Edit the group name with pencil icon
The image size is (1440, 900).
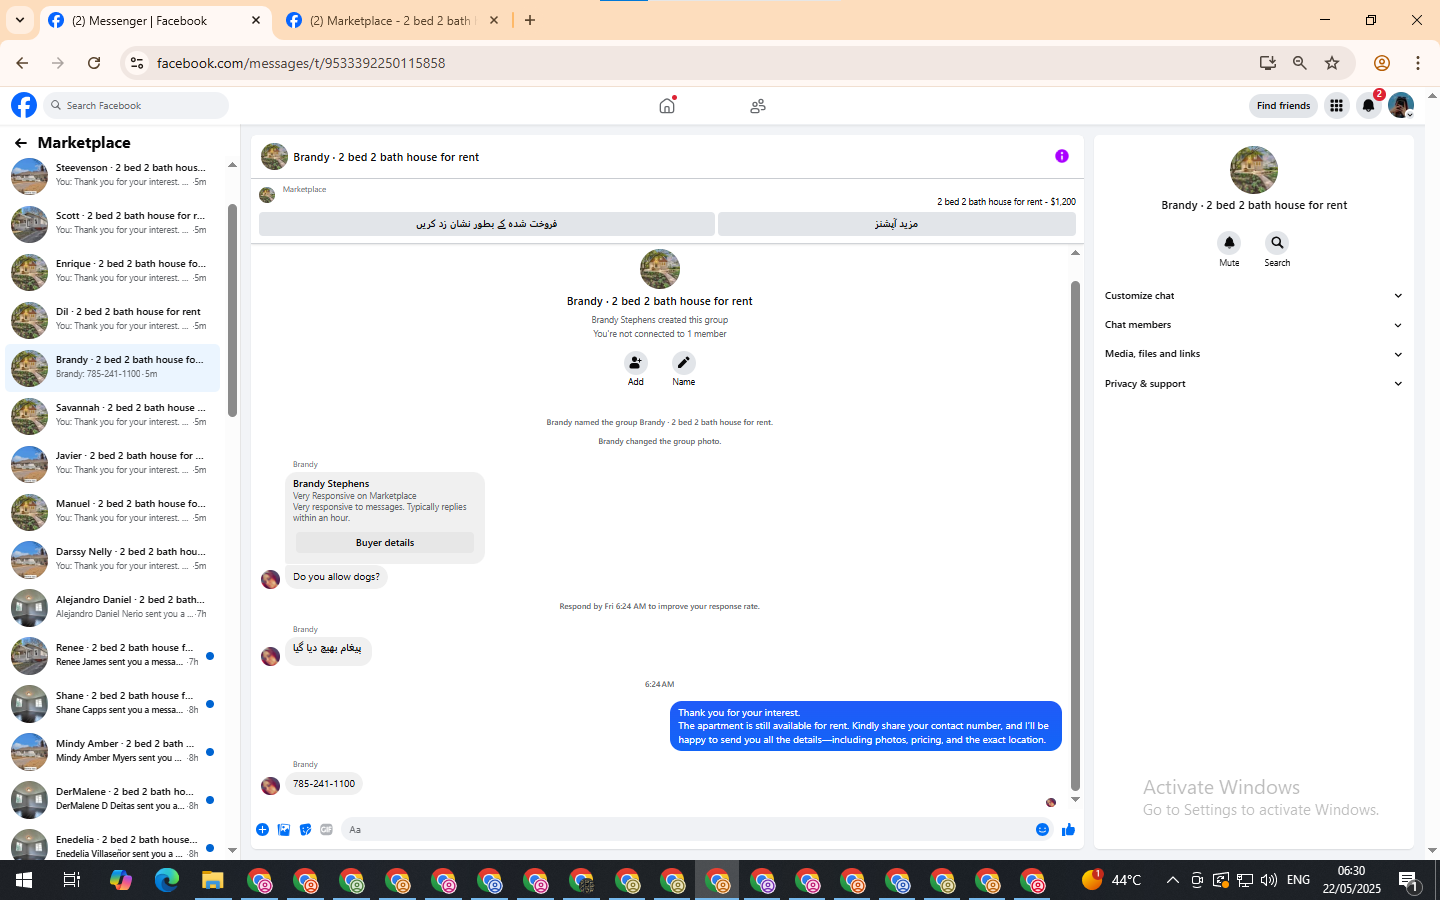click(684, 363)
